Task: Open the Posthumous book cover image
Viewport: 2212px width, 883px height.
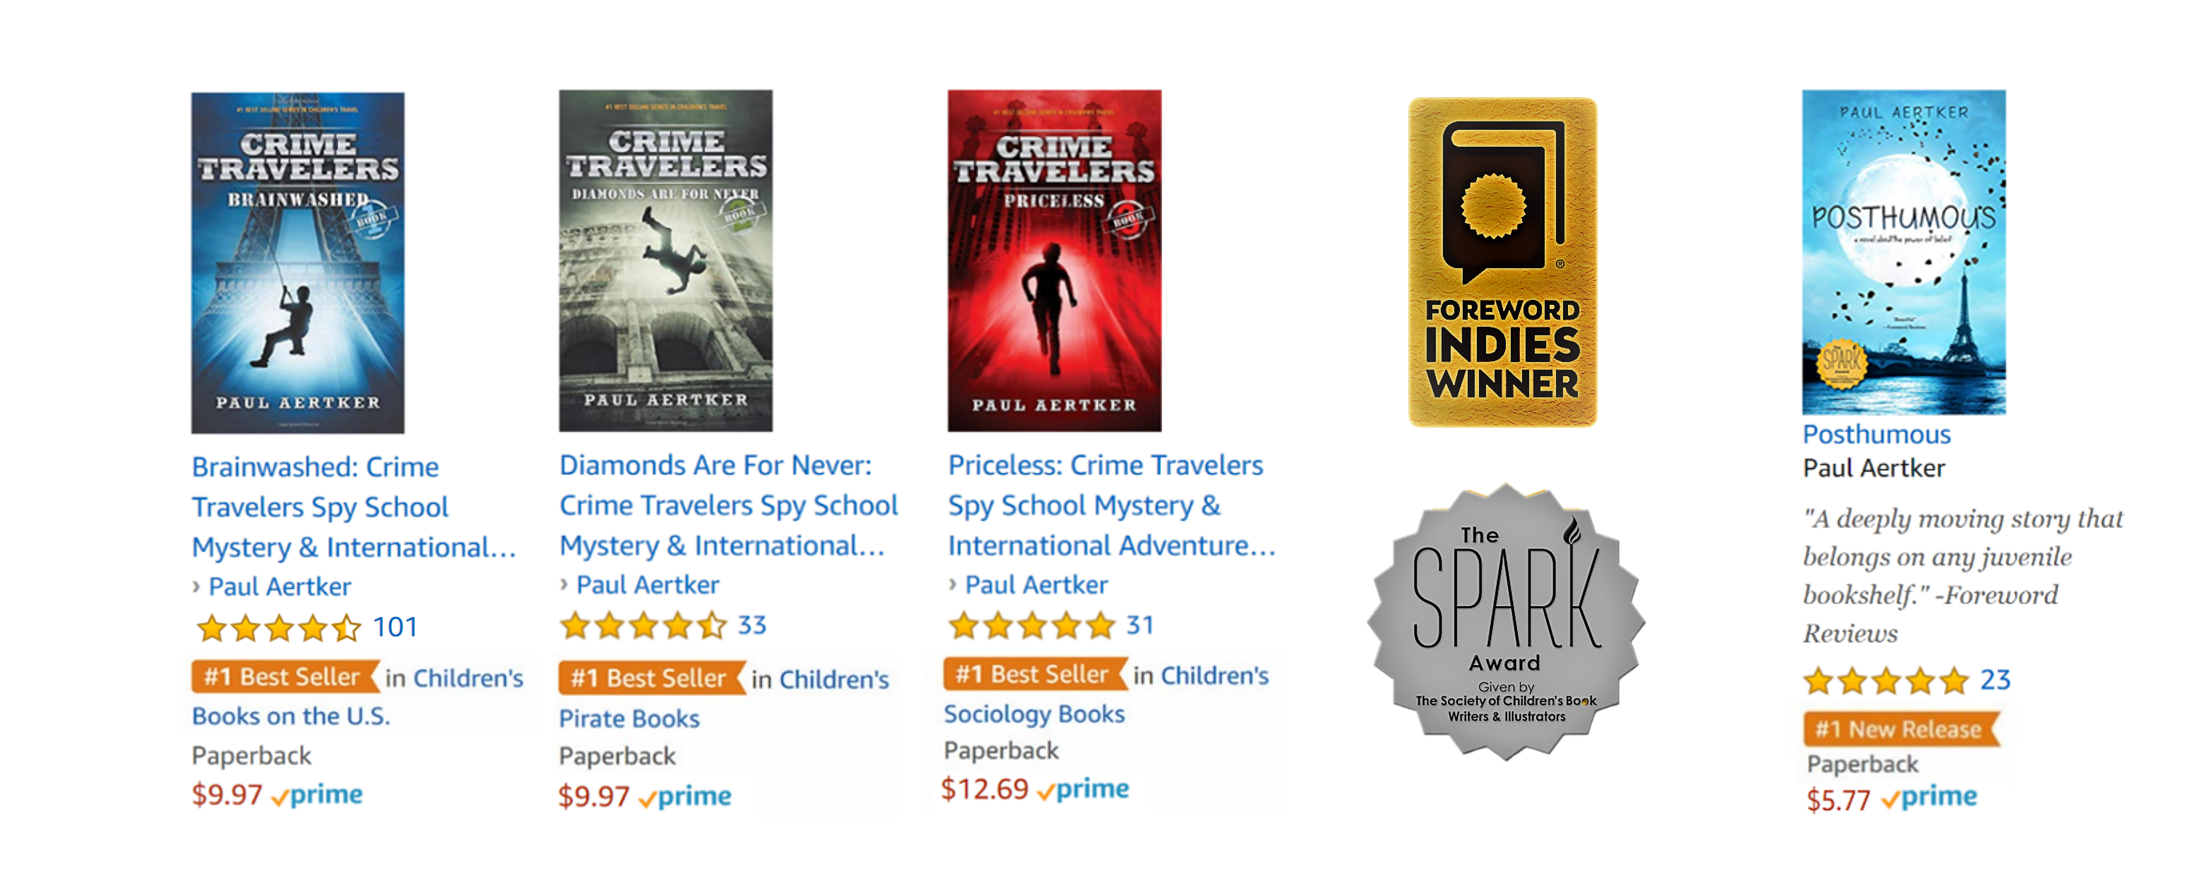Action: point(1903,252)
